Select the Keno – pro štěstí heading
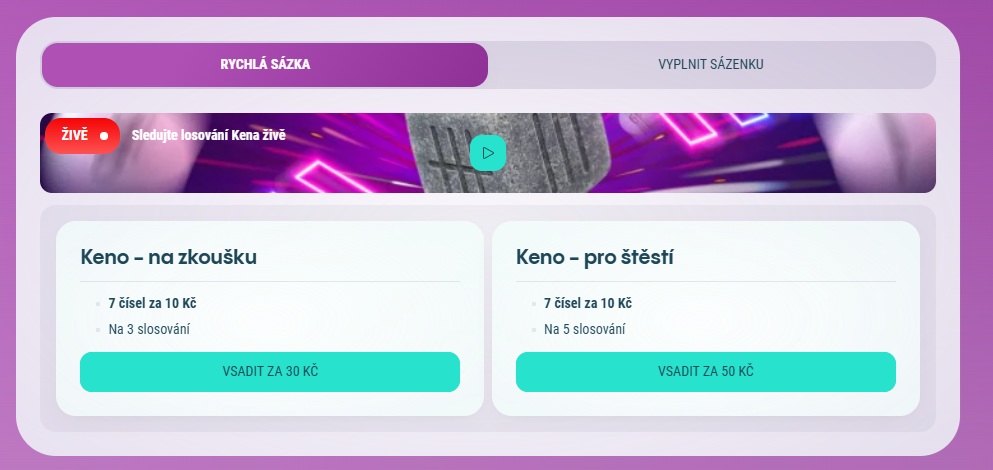993x470 pixels. click(595, 257)
